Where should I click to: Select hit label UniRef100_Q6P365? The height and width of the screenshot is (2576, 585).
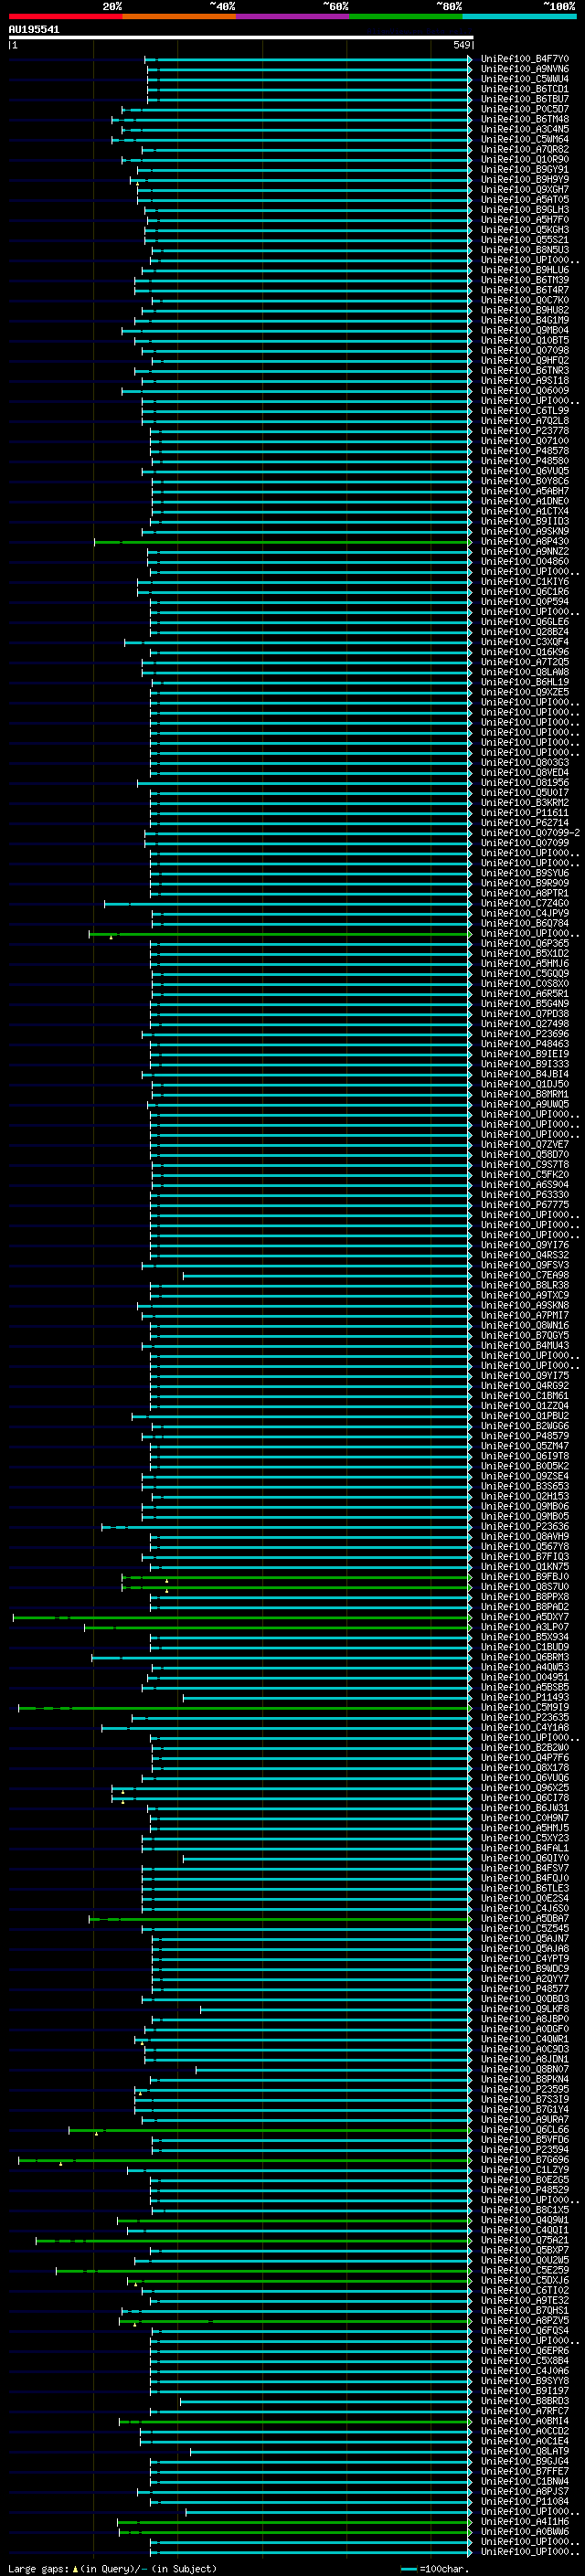[524, 944]
